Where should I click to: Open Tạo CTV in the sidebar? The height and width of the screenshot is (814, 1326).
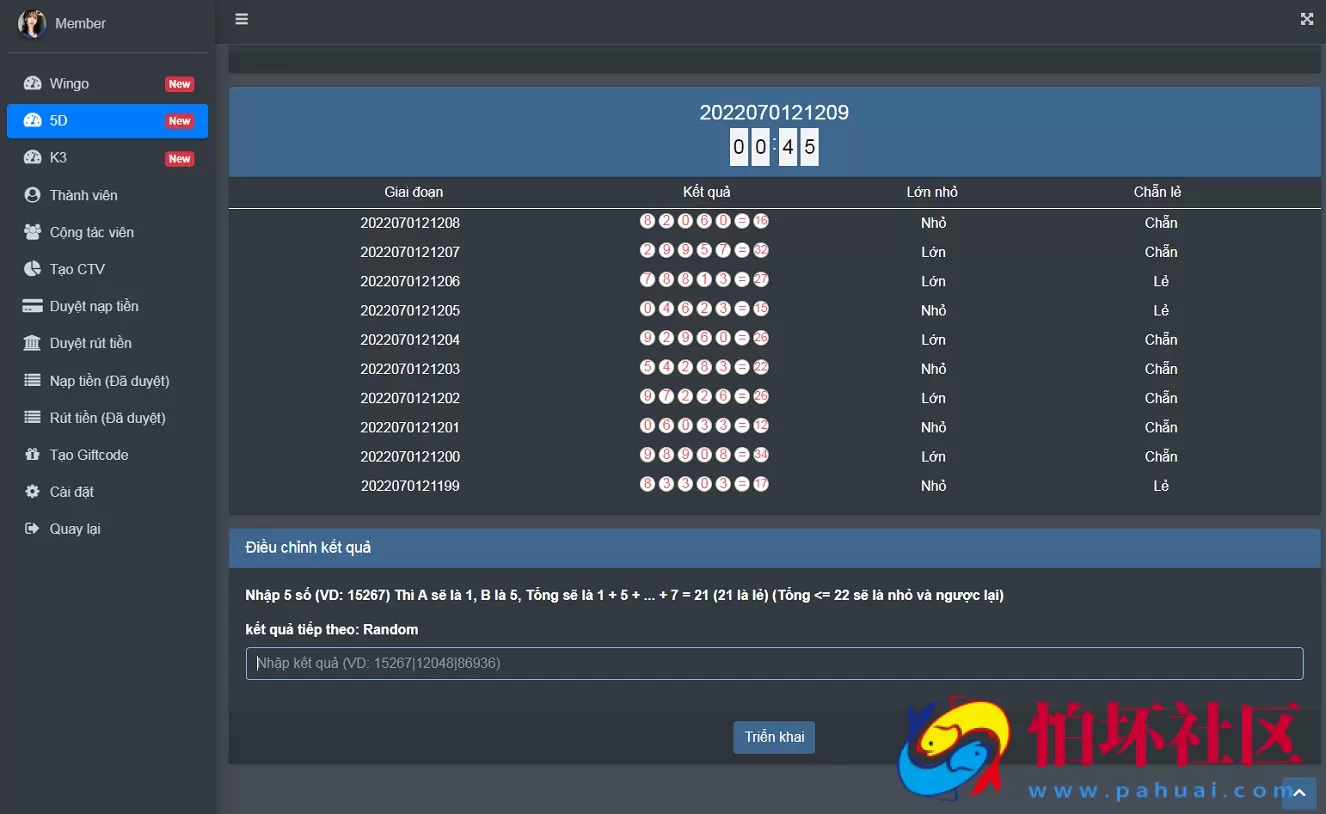coord(77,269)
